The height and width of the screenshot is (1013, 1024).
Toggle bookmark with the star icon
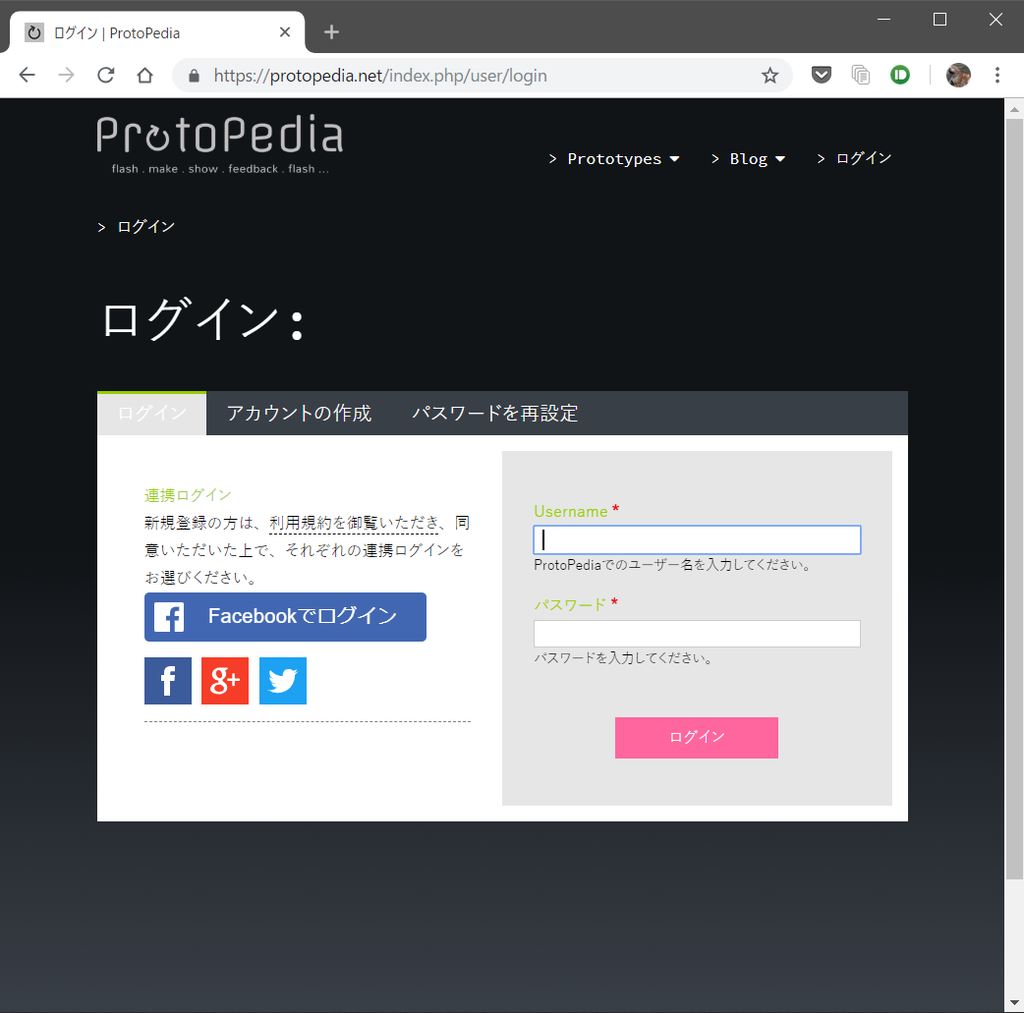[770, 75]
